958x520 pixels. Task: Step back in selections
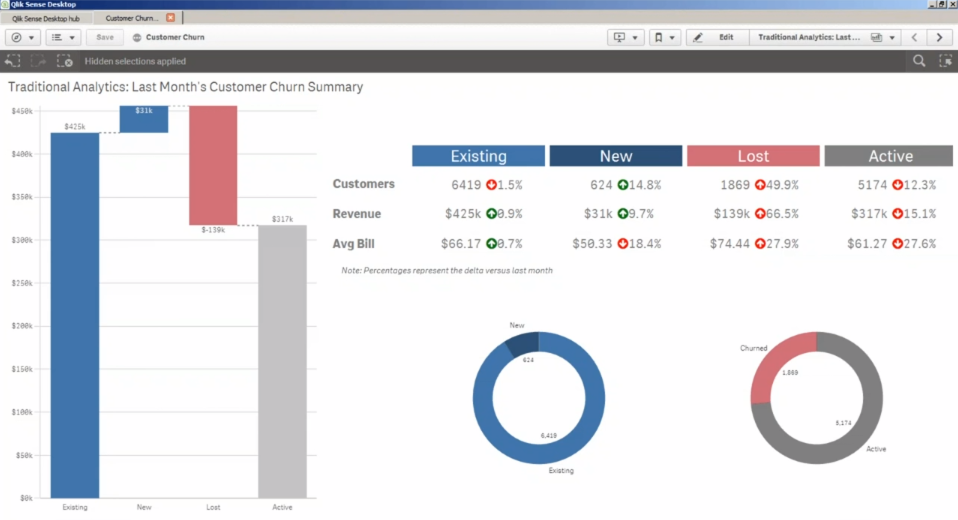click(x=13, y=61)
